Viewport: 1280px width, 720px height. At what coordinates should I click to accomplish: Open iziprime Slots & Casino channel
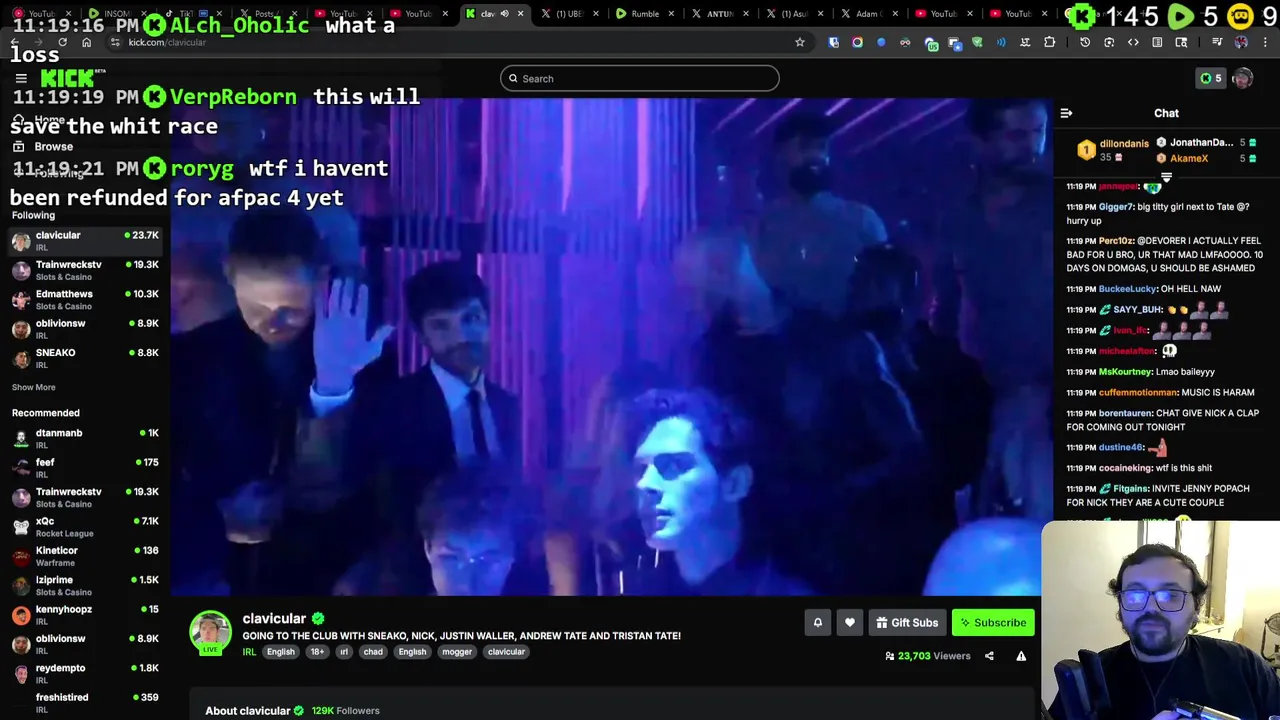[x=85, y=585]
